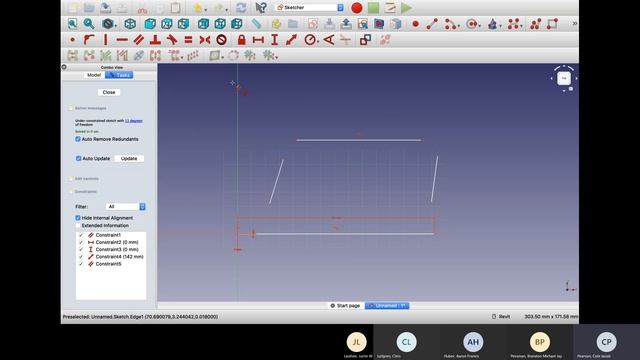Select the horizontal distance constraint tool
This screenshot has height=360, width=640.
click(x=258, y=40)
